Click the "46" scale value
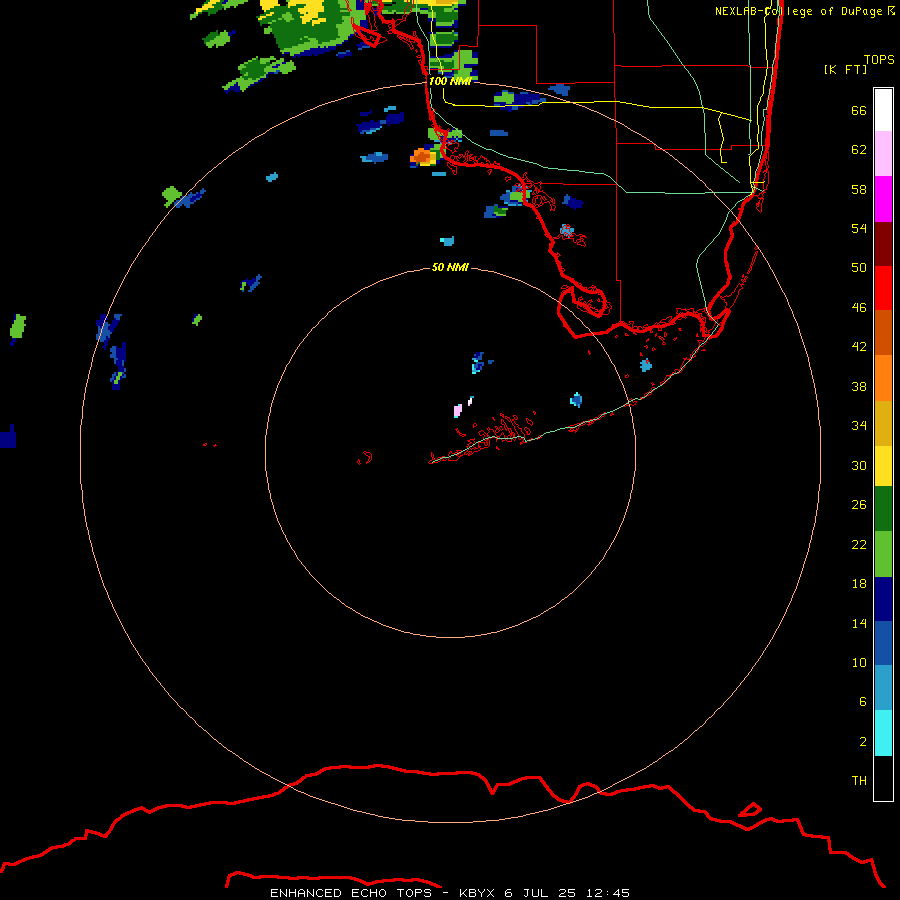900x900 pixels. pyautogui.click(x=859, y=308)
